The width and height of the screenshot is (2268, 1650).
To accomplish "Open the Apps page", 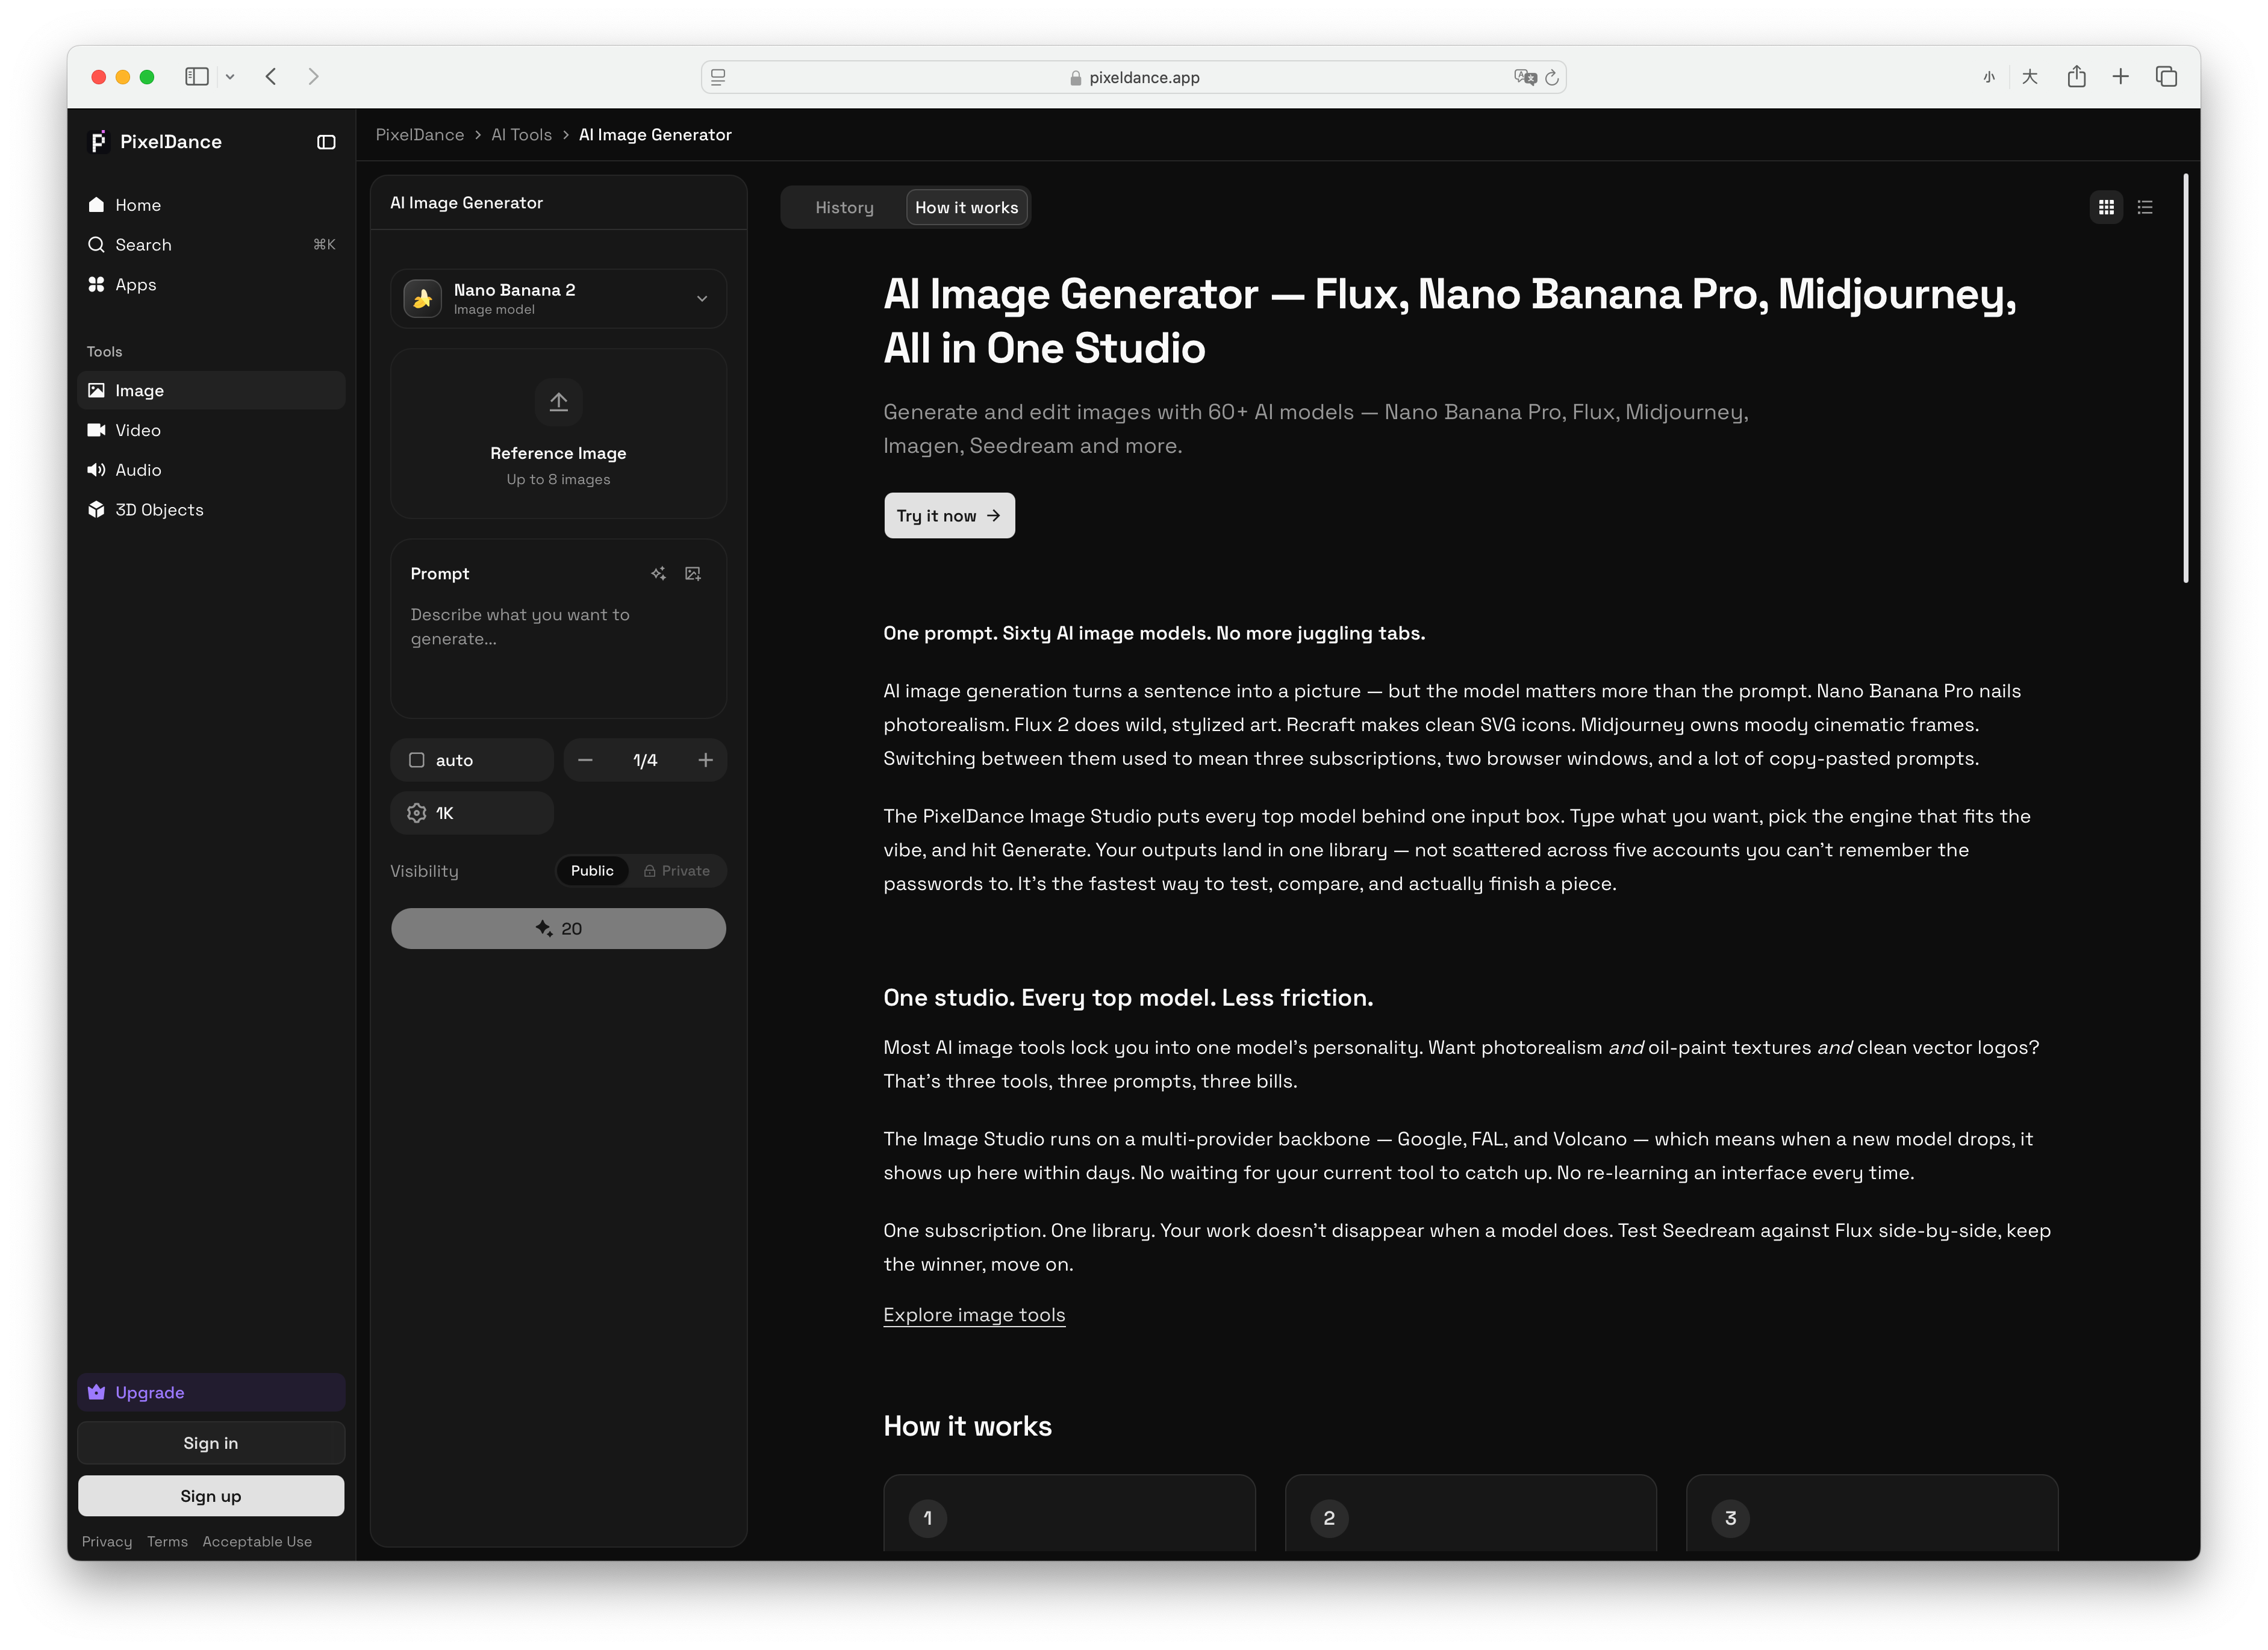I will click(211, 285).
